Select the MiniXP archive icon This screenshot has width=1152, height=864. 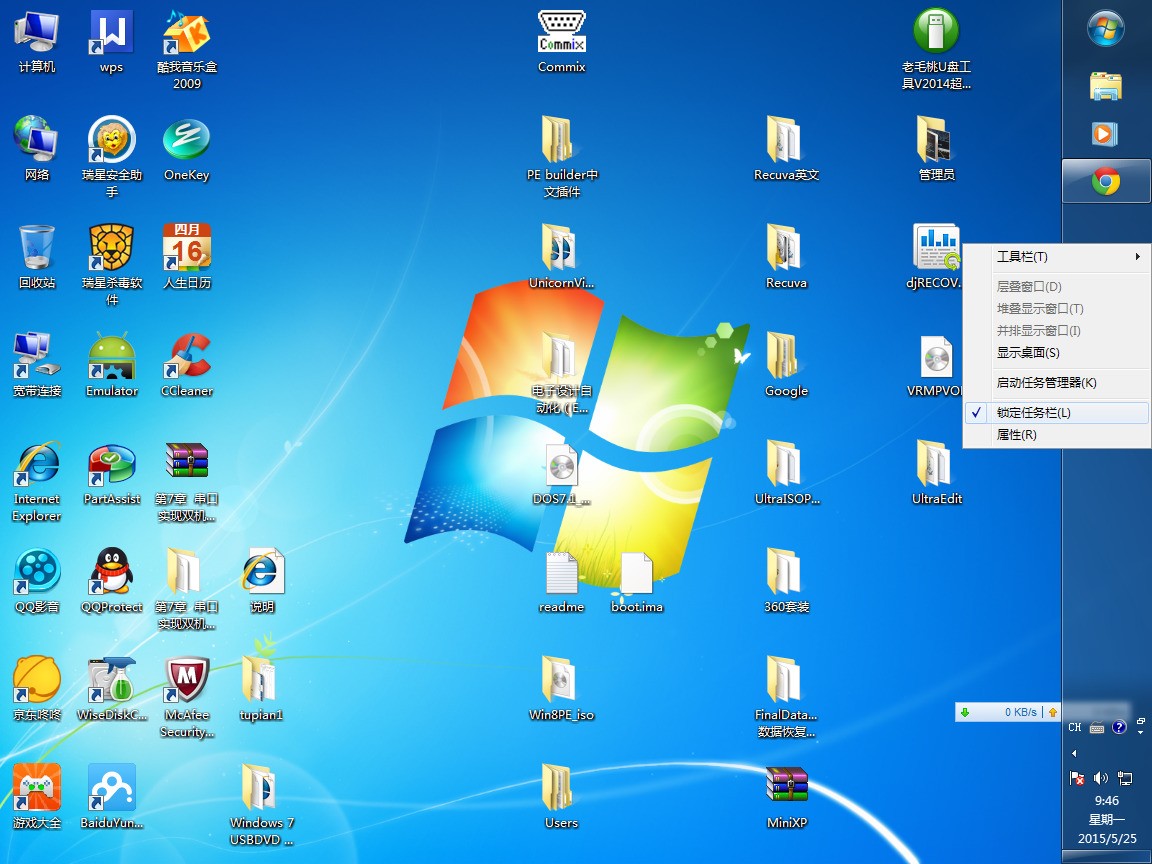786,789
